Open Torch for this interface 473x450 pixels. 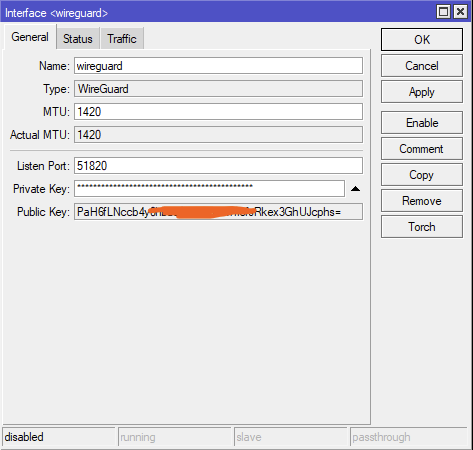[x=422, y=227]
